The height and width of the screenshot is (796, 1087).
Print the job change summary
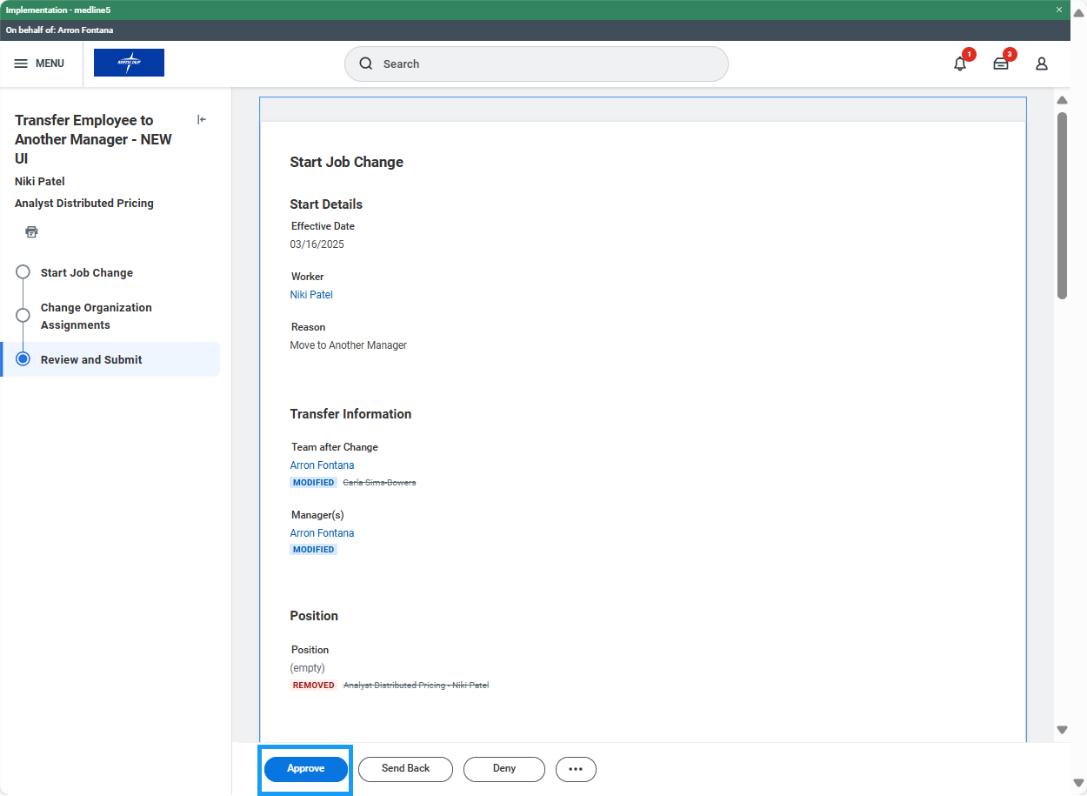tap(31, 231)
